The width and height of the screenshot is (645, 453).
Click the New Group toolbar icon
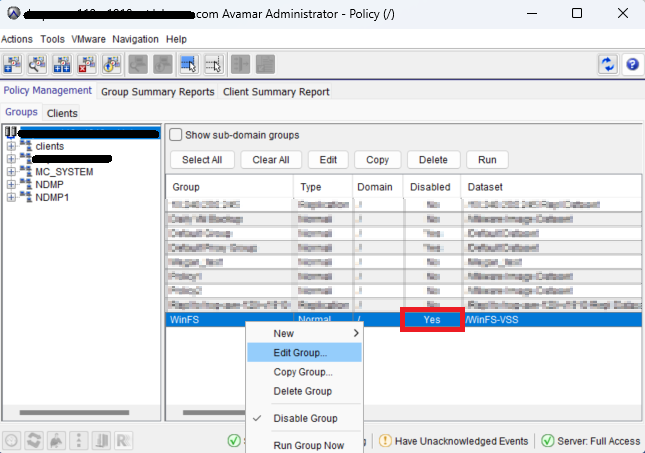pos(13,64)
